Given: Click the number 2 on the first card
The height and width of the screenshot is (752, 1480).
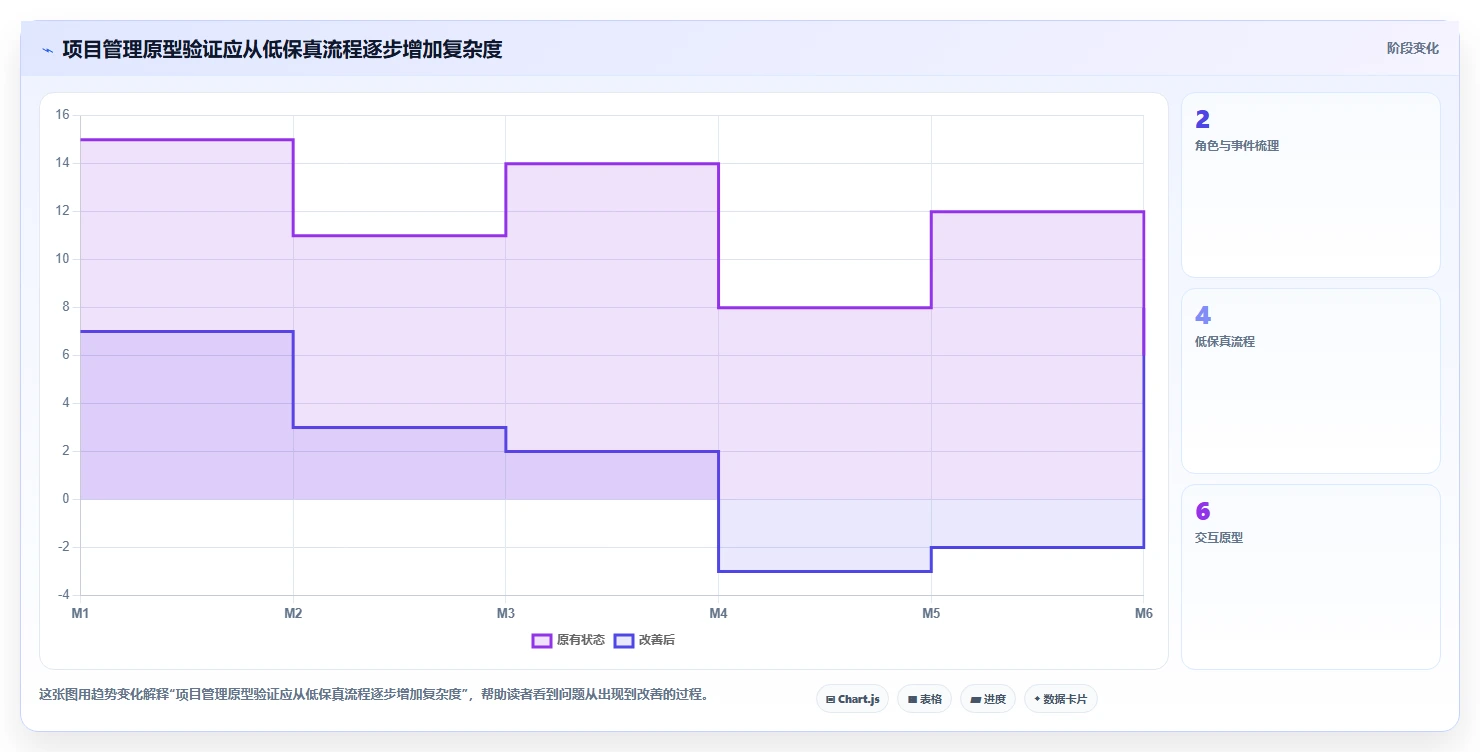Looking at the screenshot, I should pos(1202,120).
